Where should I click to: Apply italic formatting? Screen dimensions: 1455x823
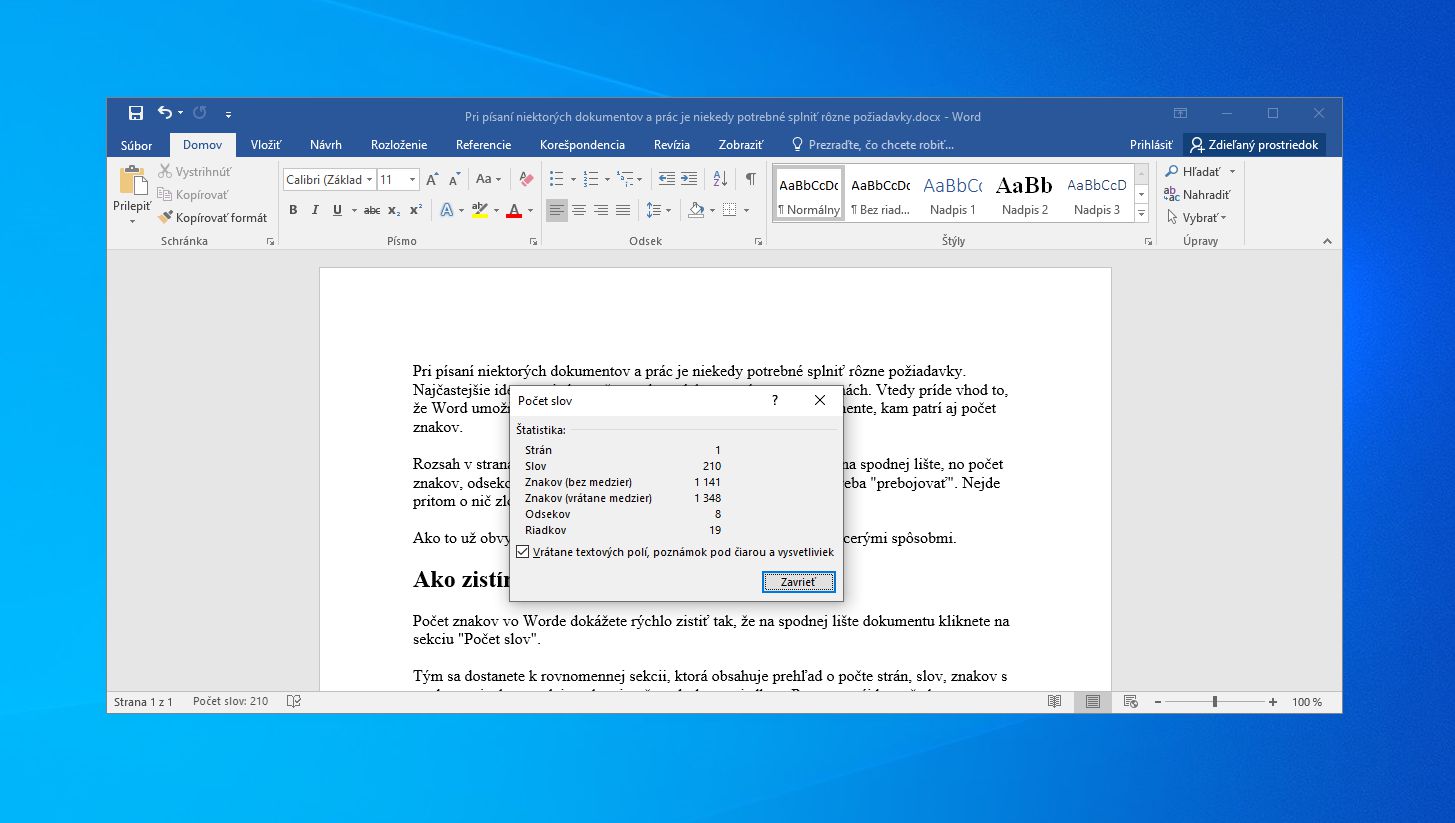[315, 210]
